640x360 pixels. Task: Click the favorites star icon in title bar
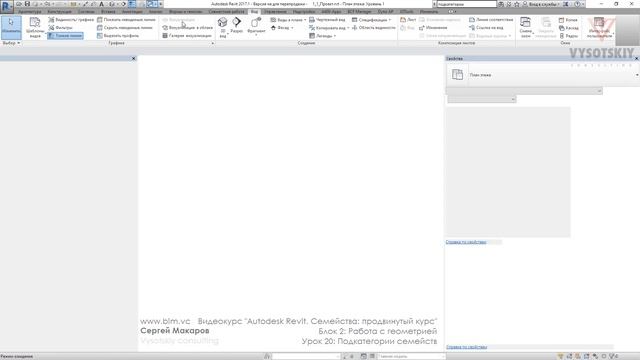tap(517, 4)
